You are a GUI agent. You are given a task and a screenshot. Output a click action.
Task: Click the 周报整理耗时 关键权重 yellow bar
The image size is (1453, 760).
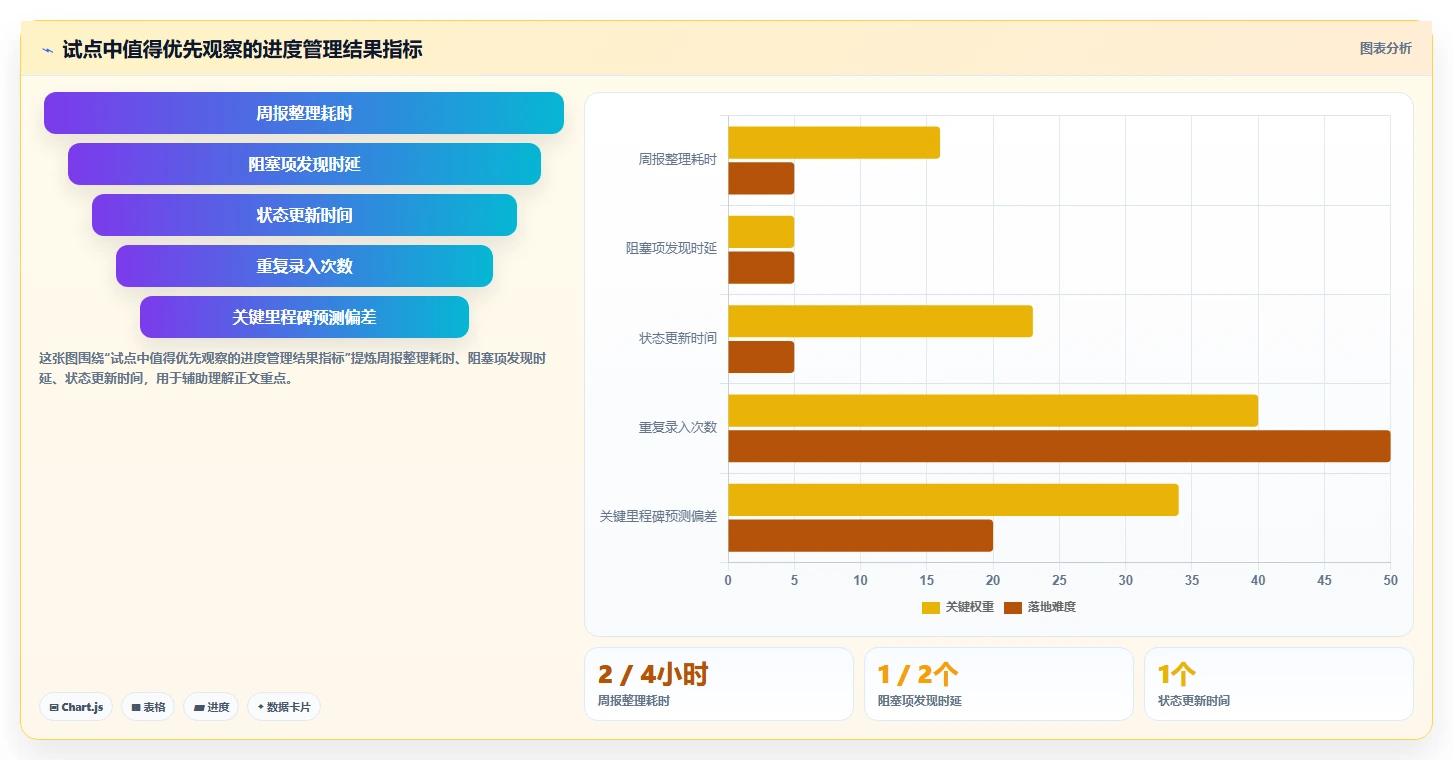pyautogui.click(x=834, y=142)
